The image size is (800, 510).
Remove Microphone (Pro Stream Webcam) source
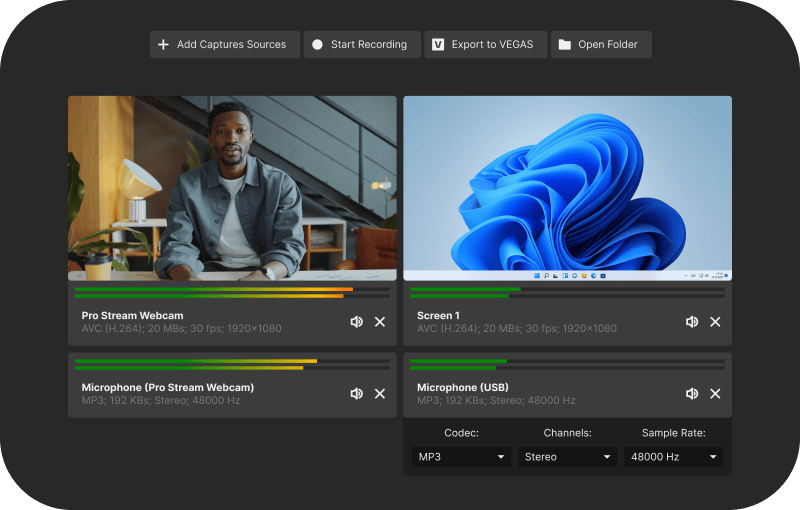[x=380, y=394]
